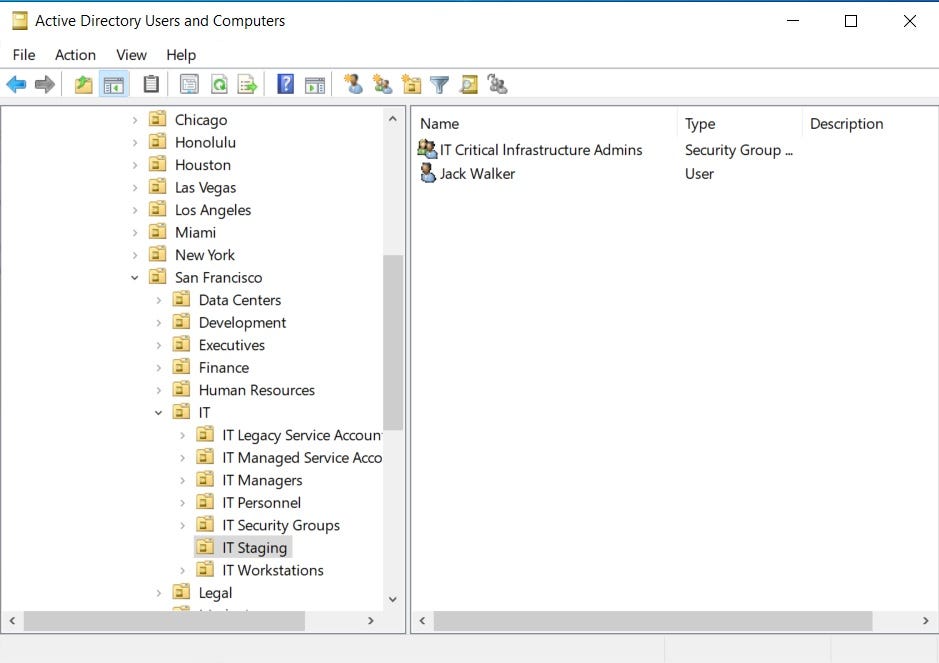Expand the IT Managers tree node
The height and width of the screenshot is (663, 939).
[x=183, y=480]
